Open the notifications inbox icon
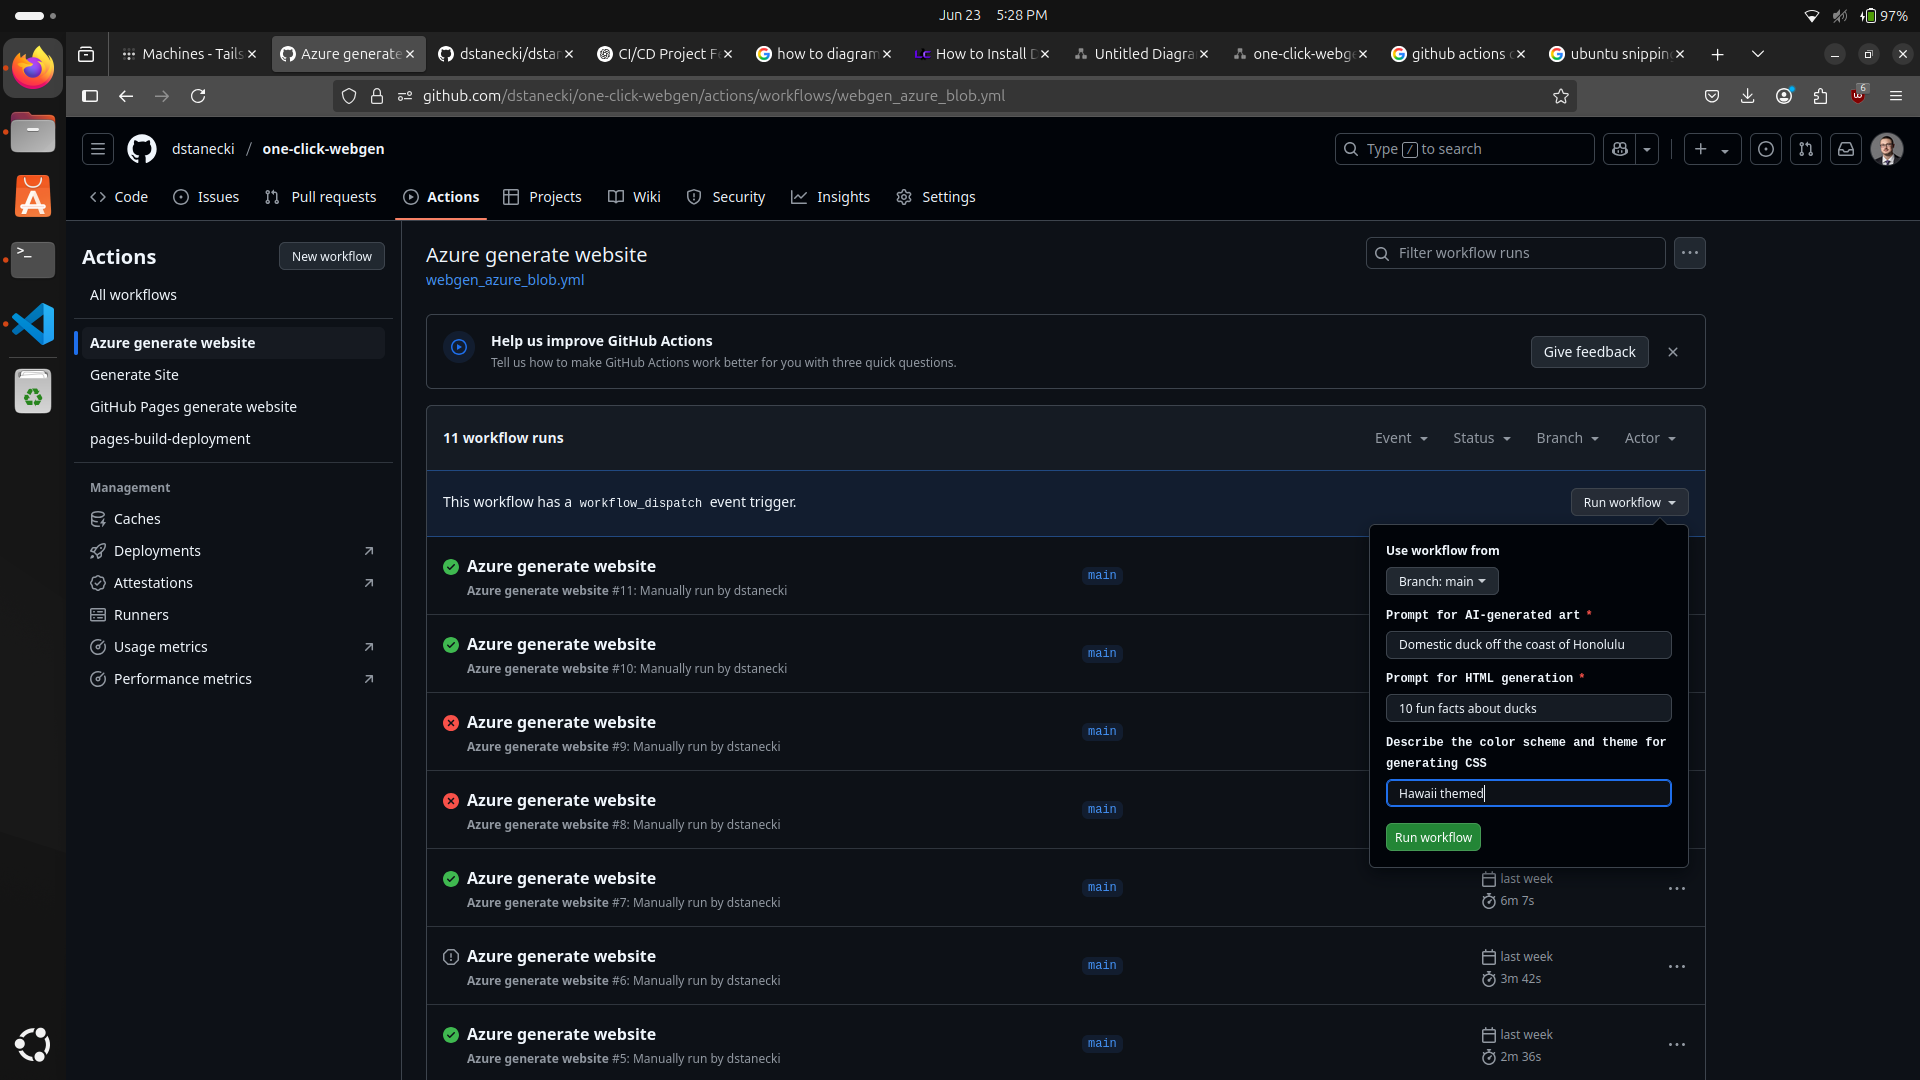The width and height of the screenshot is (1920, 1080). pos(1846,149)
